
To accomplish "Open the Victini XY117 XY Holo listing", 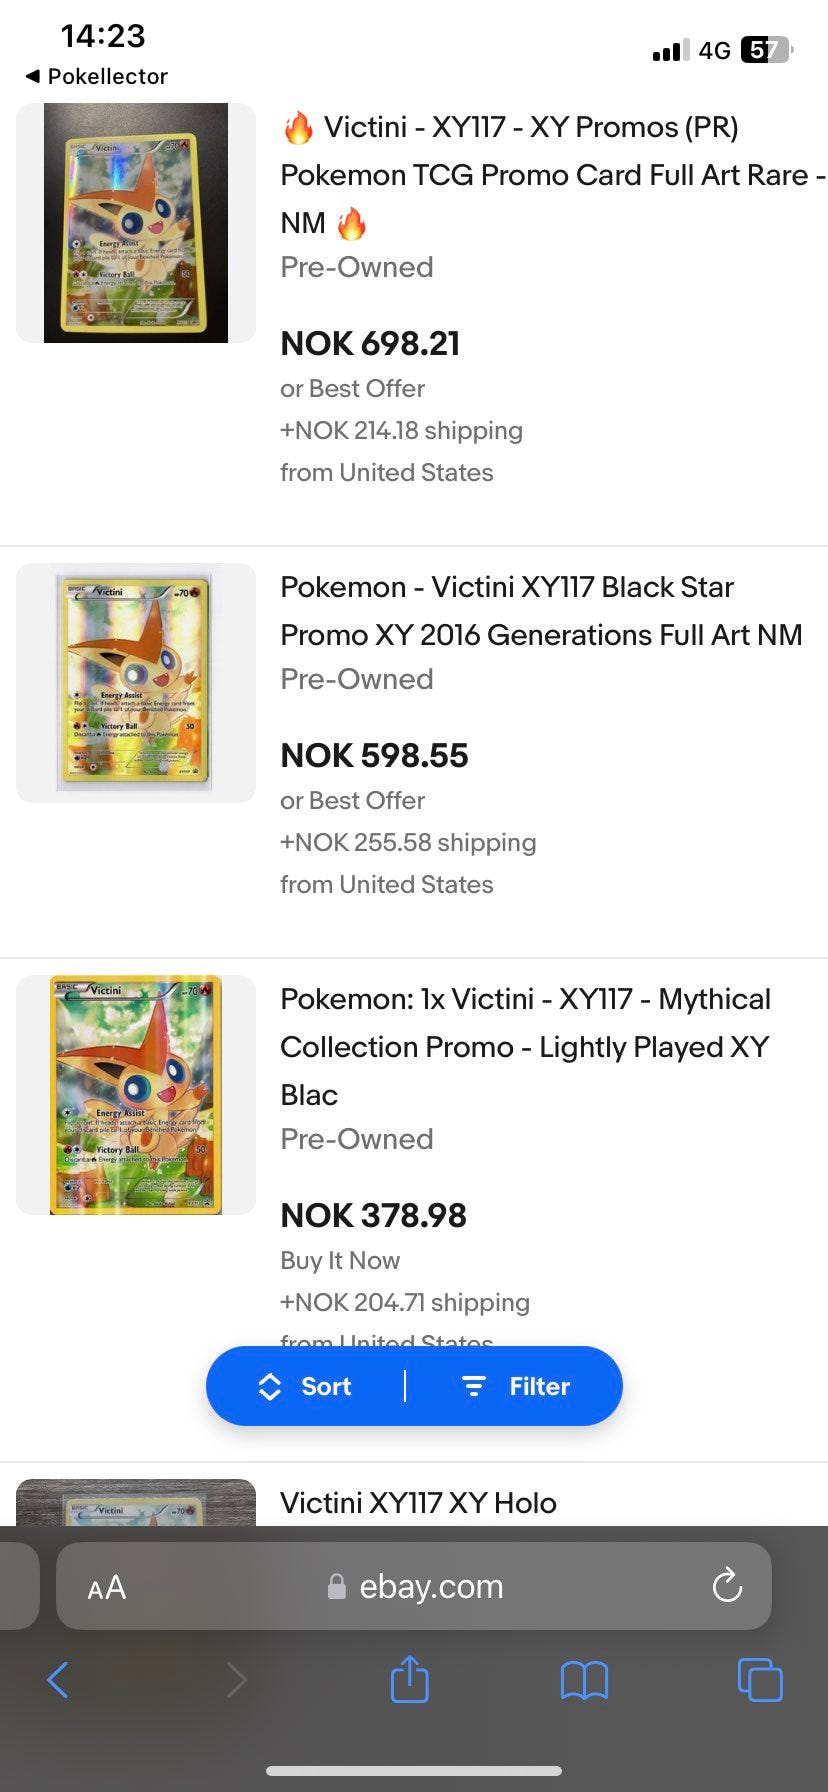I will click(x=418, y=1502).
